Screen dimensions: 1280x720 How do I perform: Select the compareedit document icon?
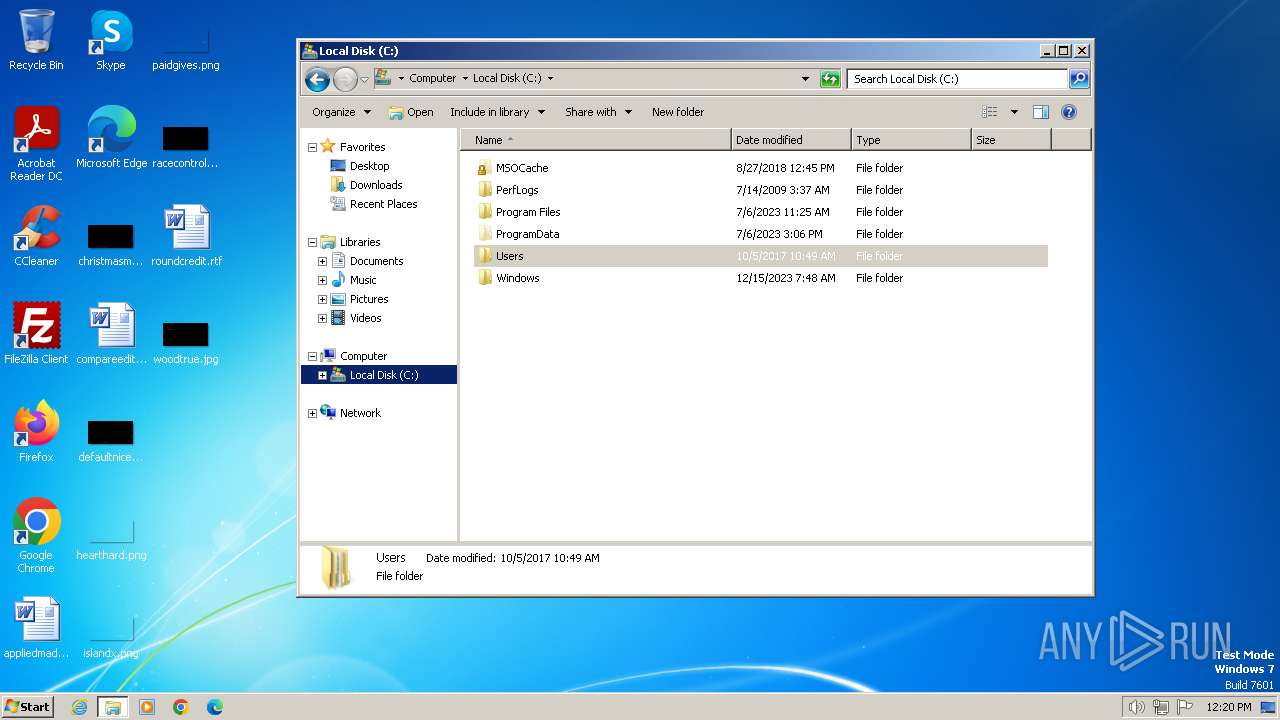point(111,334)
